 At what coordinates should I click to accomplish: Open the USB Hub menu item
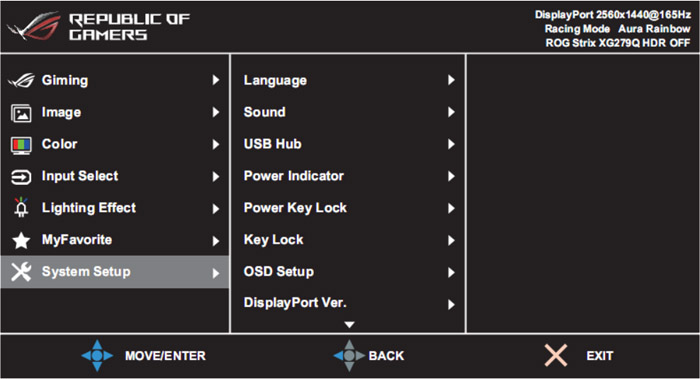point(348,144)
